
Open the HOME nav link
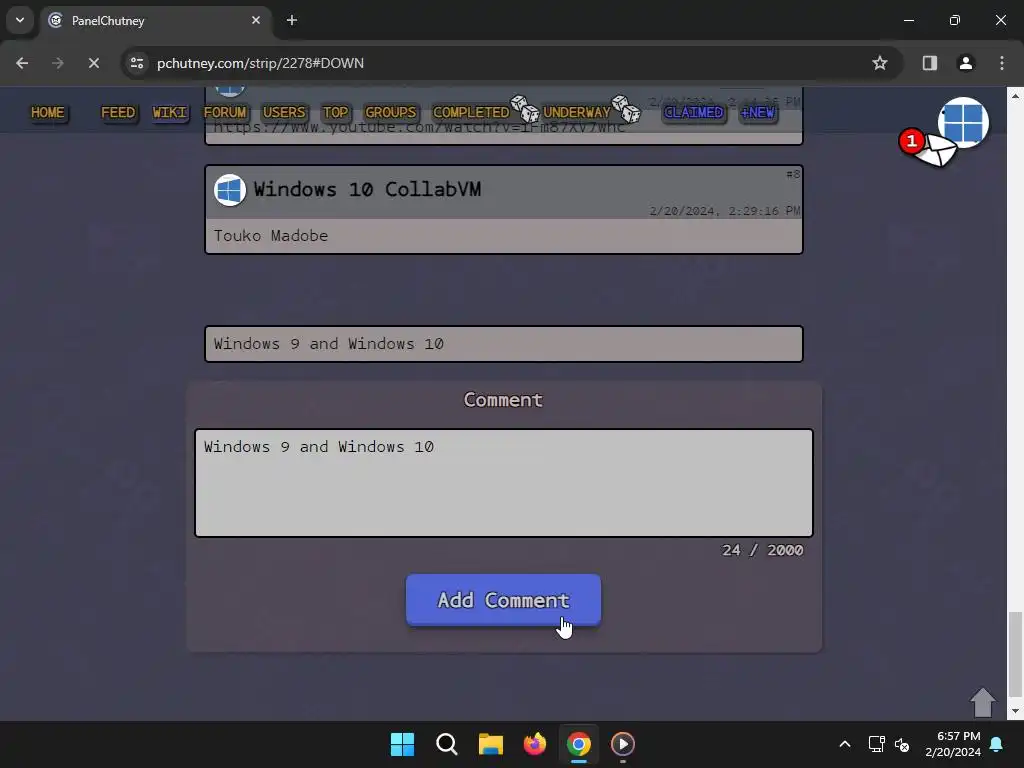(x=48, y=112)
